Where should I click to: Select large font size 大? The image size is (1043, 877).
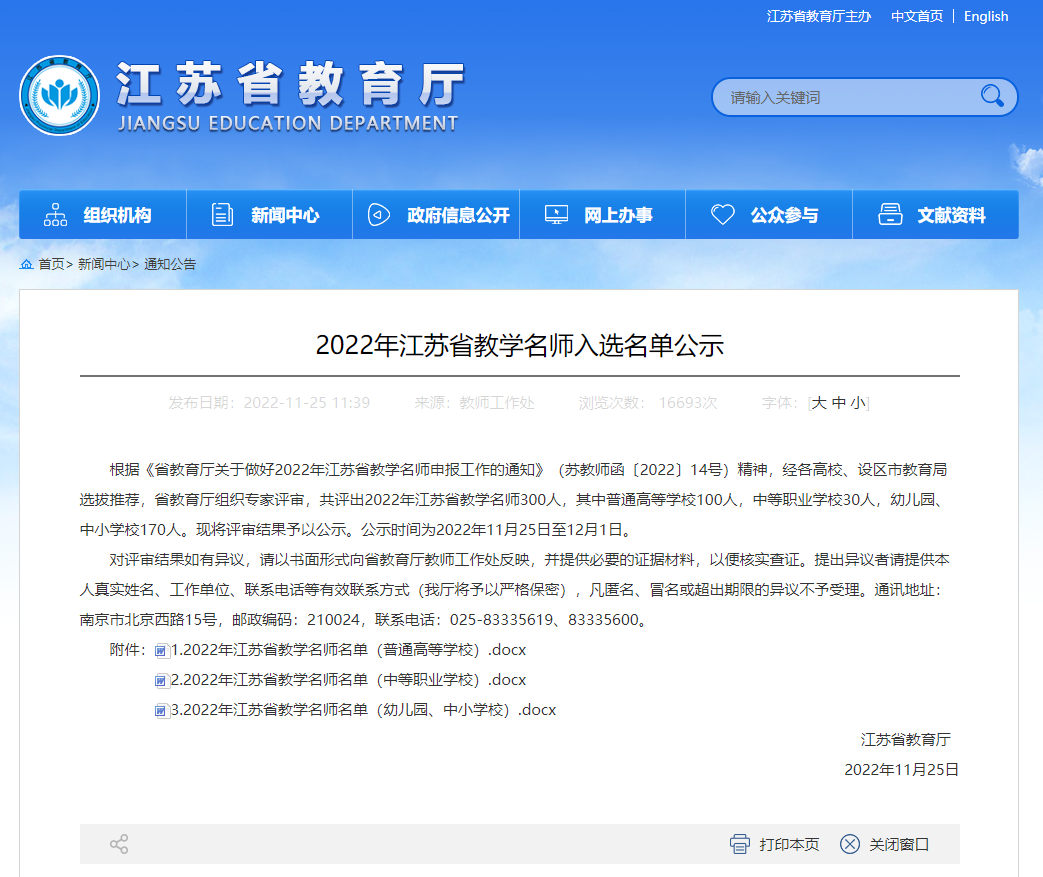coord(819,403)
